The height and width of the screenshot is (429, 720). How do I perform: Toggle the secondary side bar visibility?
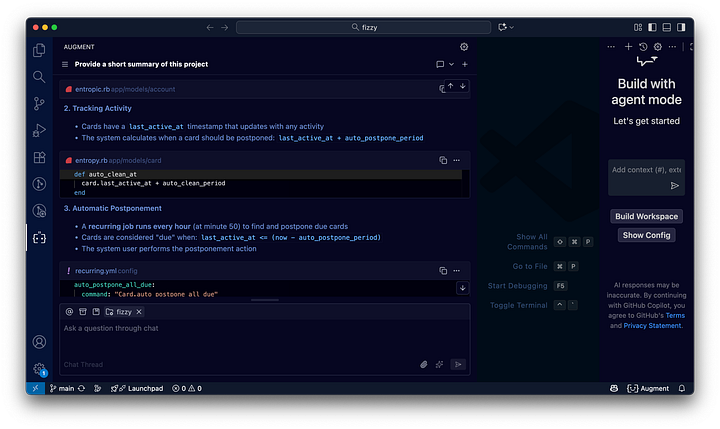pyautogui.click(x=681, y=28)
